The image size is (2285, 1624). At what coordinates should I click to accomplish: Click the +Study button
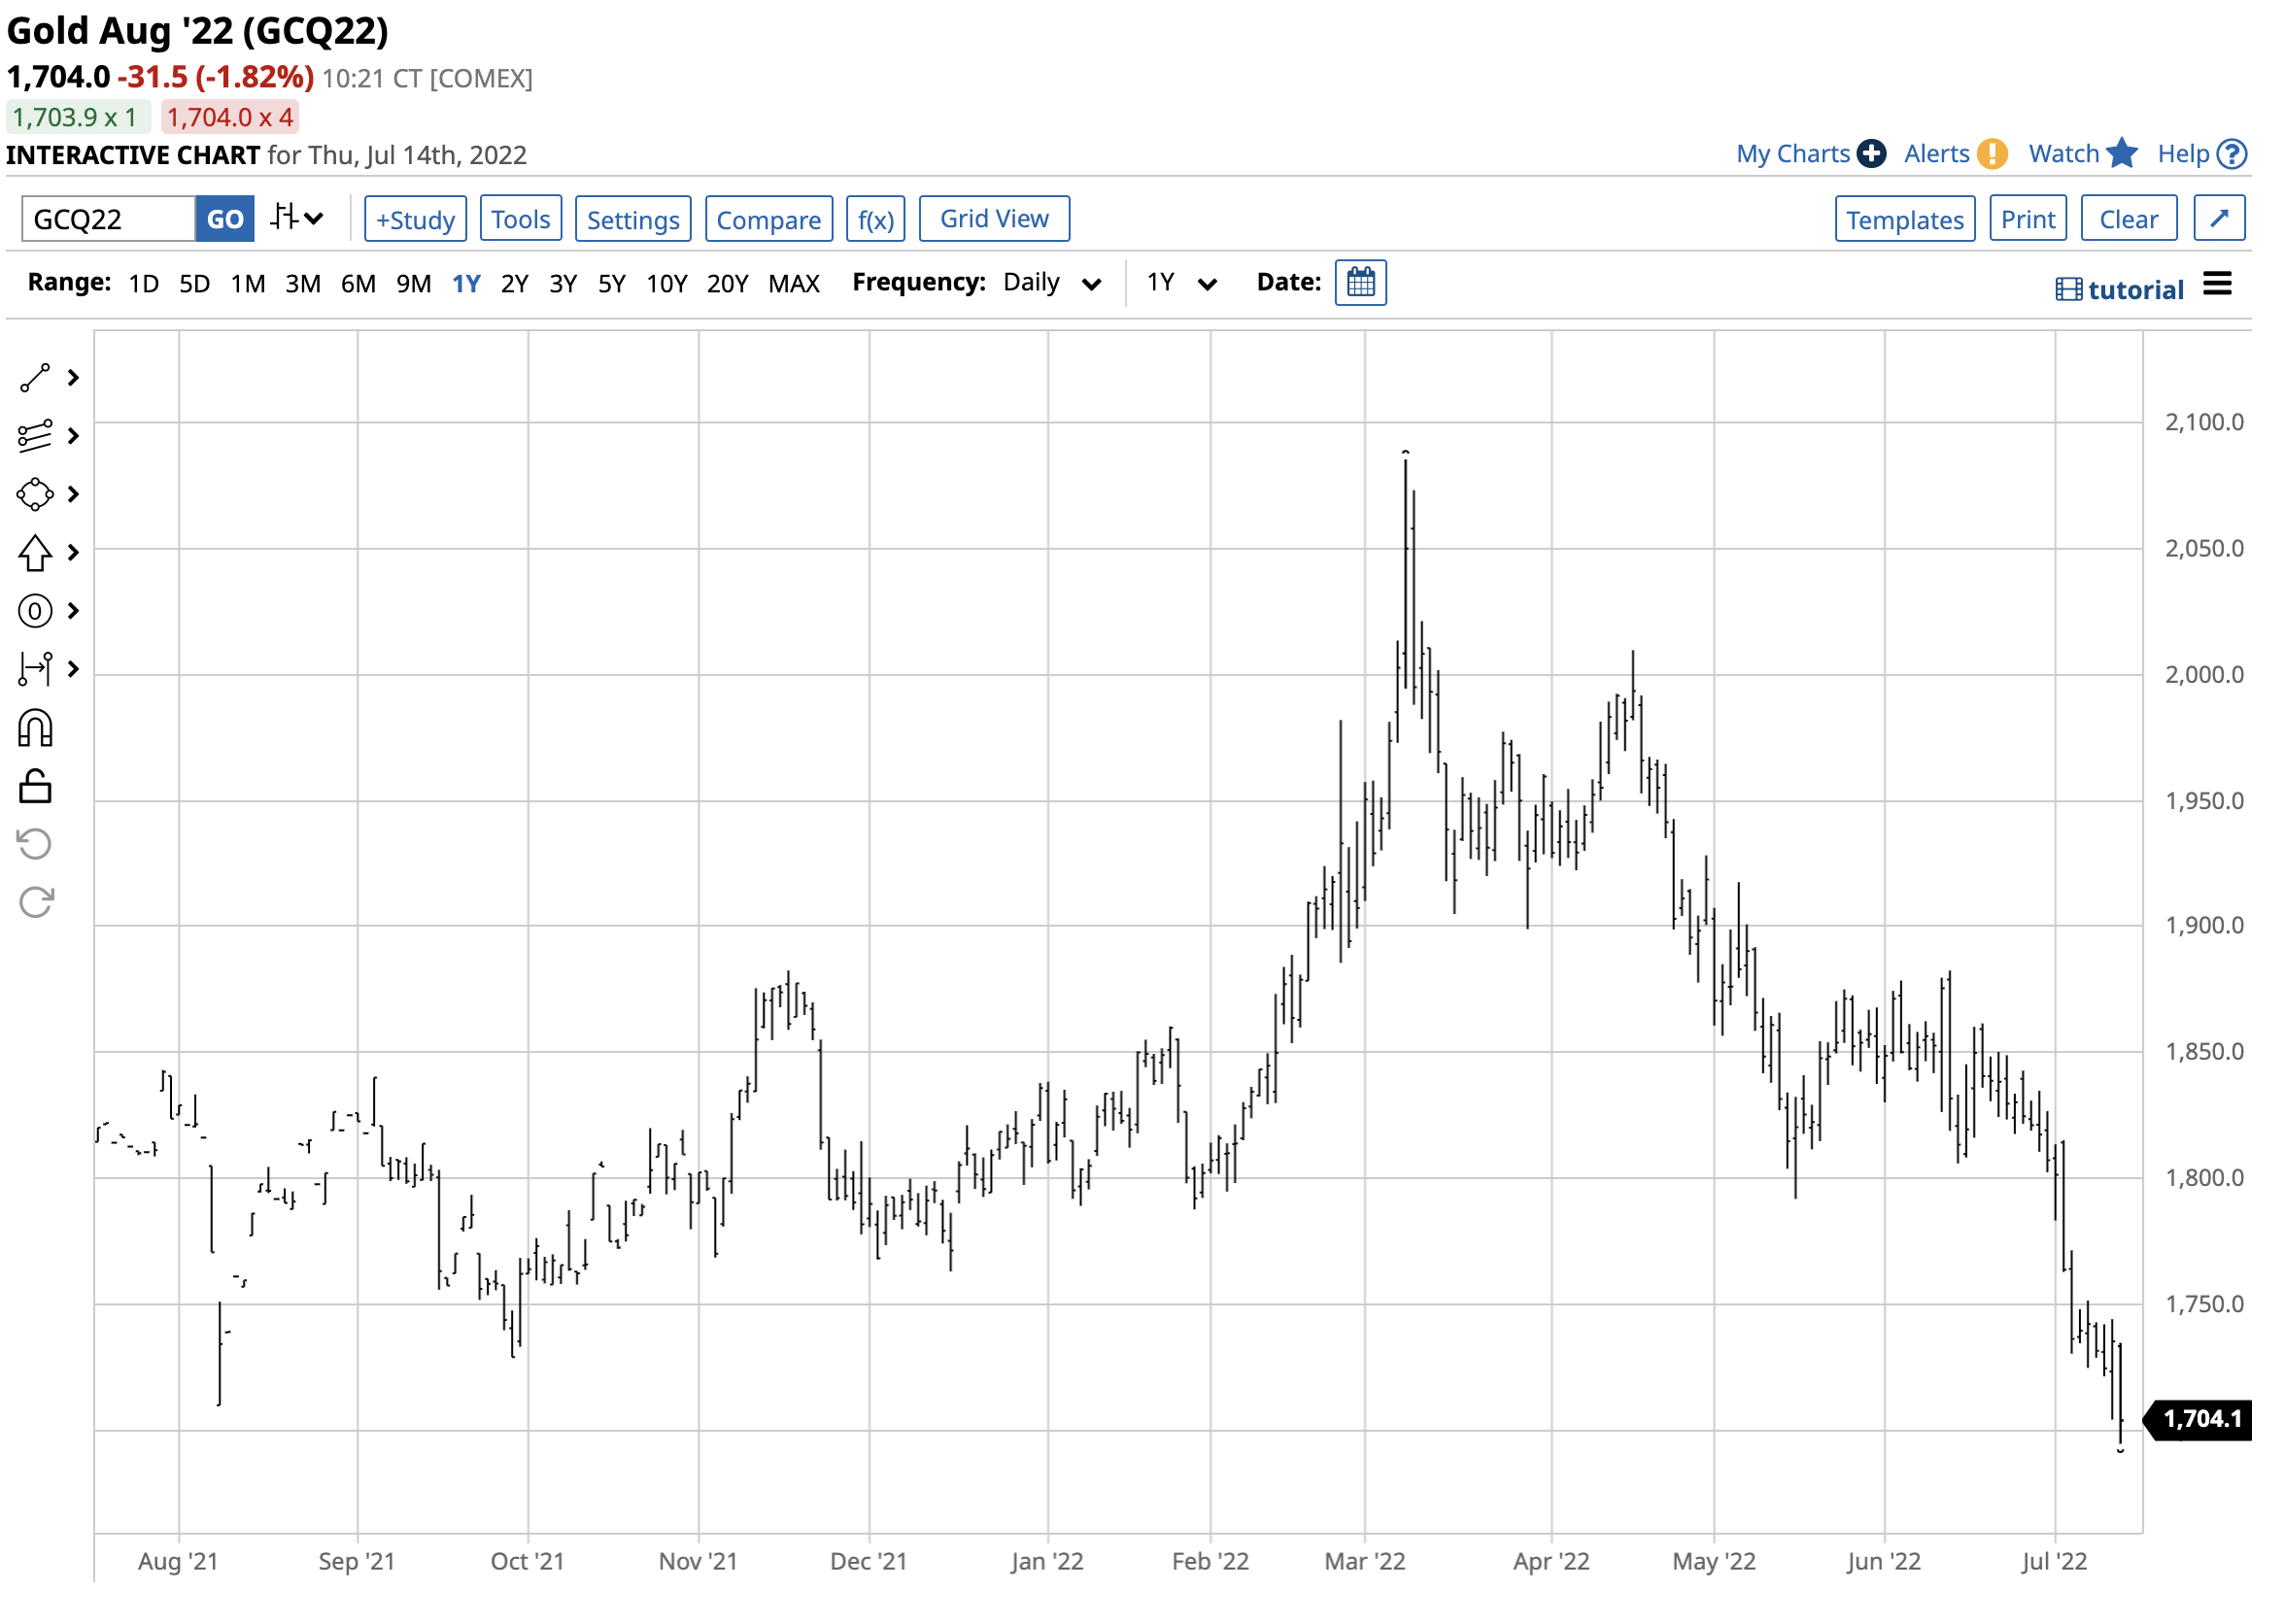415,219
